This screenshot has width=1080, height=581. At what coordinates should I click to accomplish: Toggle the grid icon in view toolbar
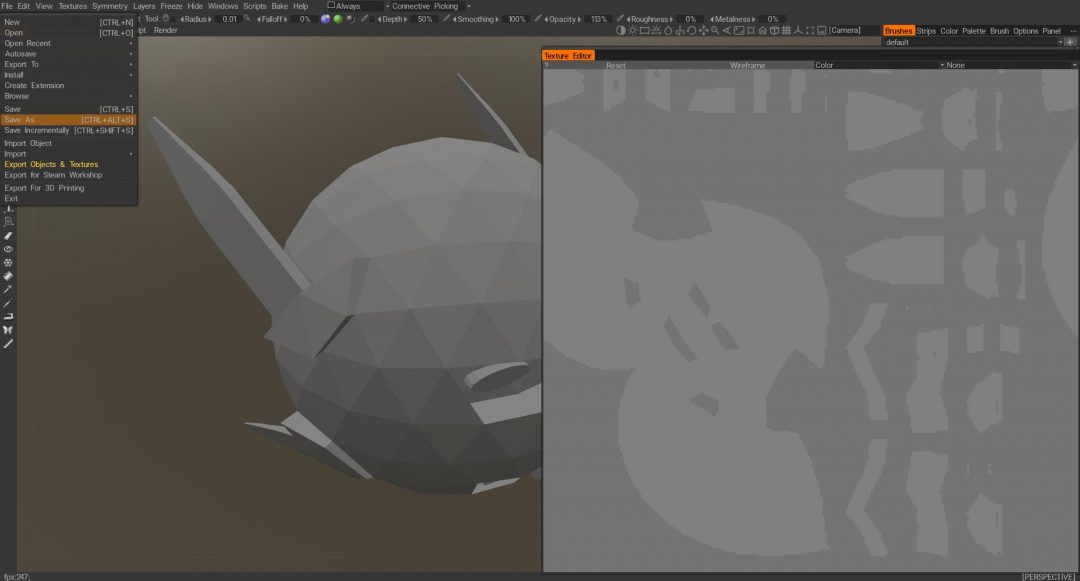click(x=786, y=30)
